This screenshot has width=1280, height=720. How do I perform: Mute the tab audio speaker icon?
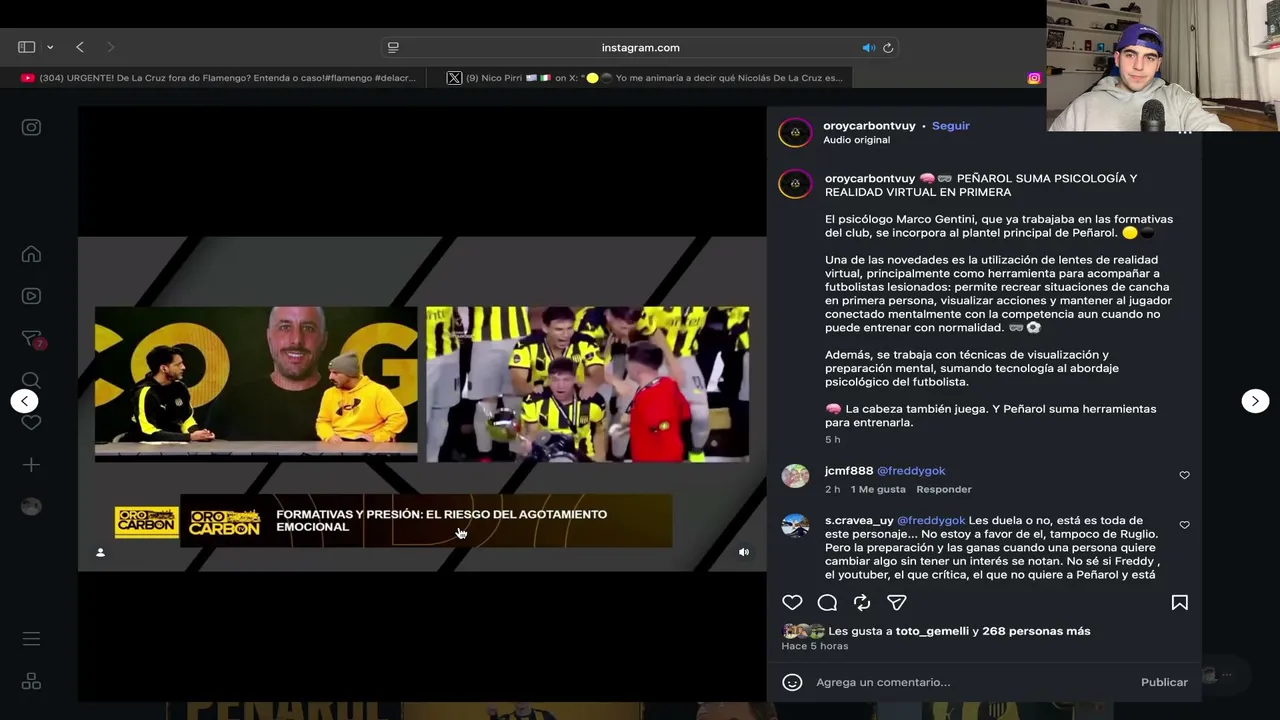click(x=868, y=47)
